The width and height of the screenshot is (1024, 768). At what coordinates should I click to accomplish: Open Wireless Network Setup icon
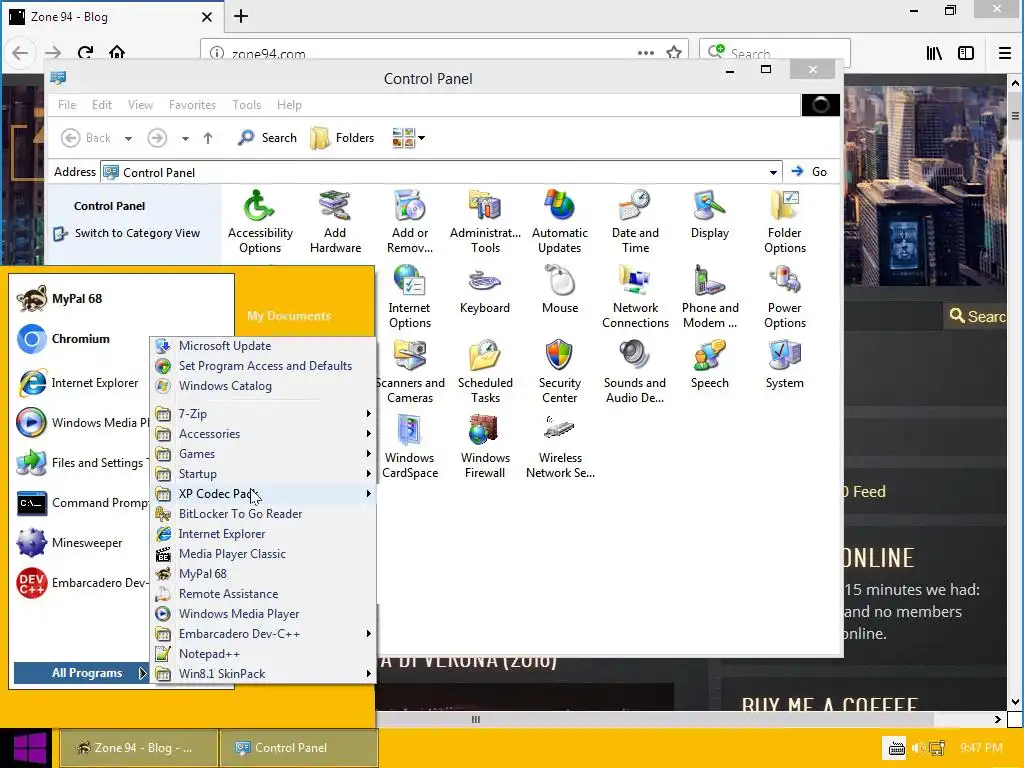pos(560,447)
